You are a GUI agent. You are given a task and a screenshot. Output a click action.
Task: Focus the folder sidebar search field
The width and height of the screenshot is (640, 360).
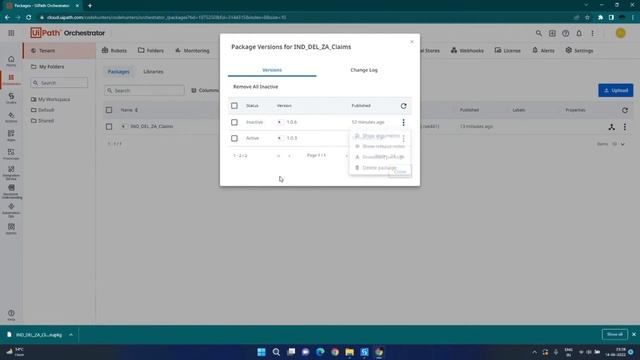59,83
